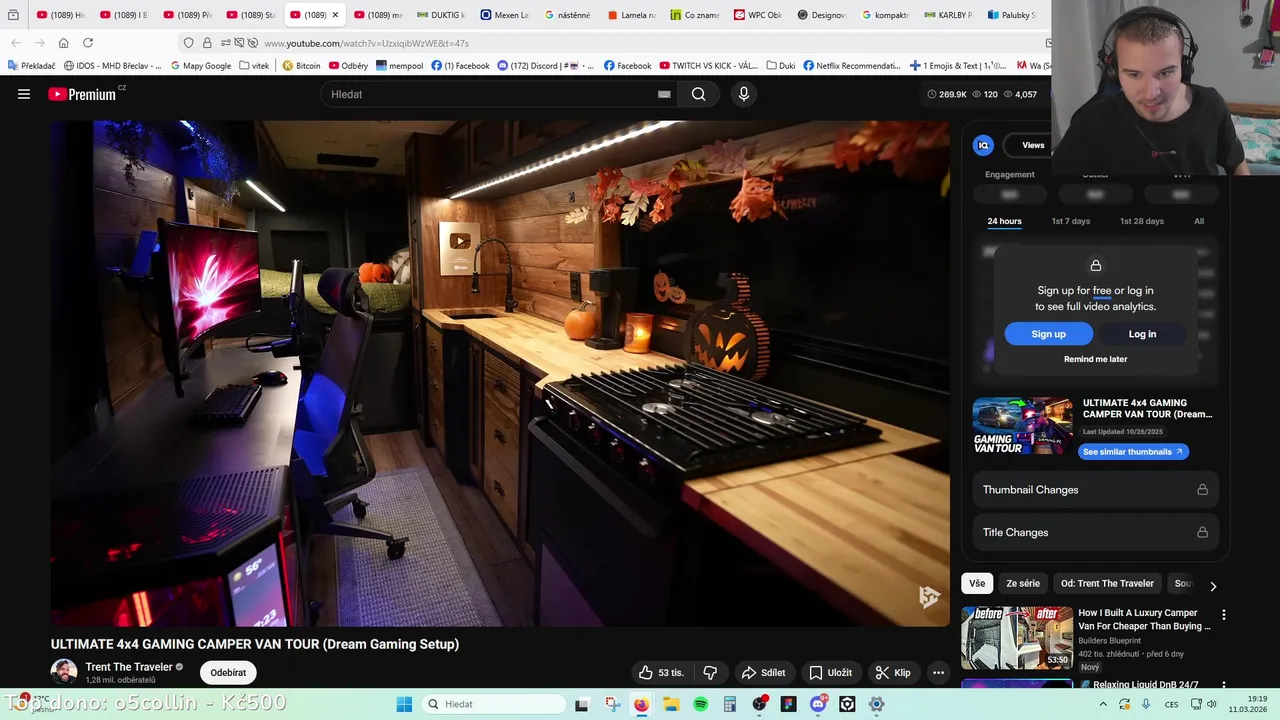Save the video with Uložit

[x=830, y=673]
